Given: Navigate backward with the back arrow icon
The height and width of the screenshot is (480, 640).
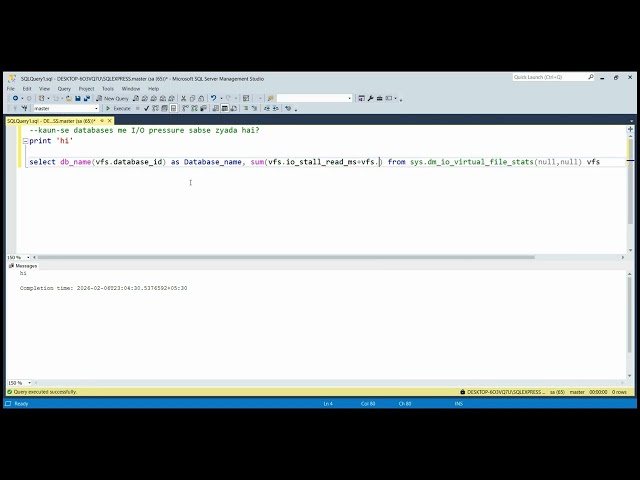Looking at the screenshot, I should click(15, 98).
